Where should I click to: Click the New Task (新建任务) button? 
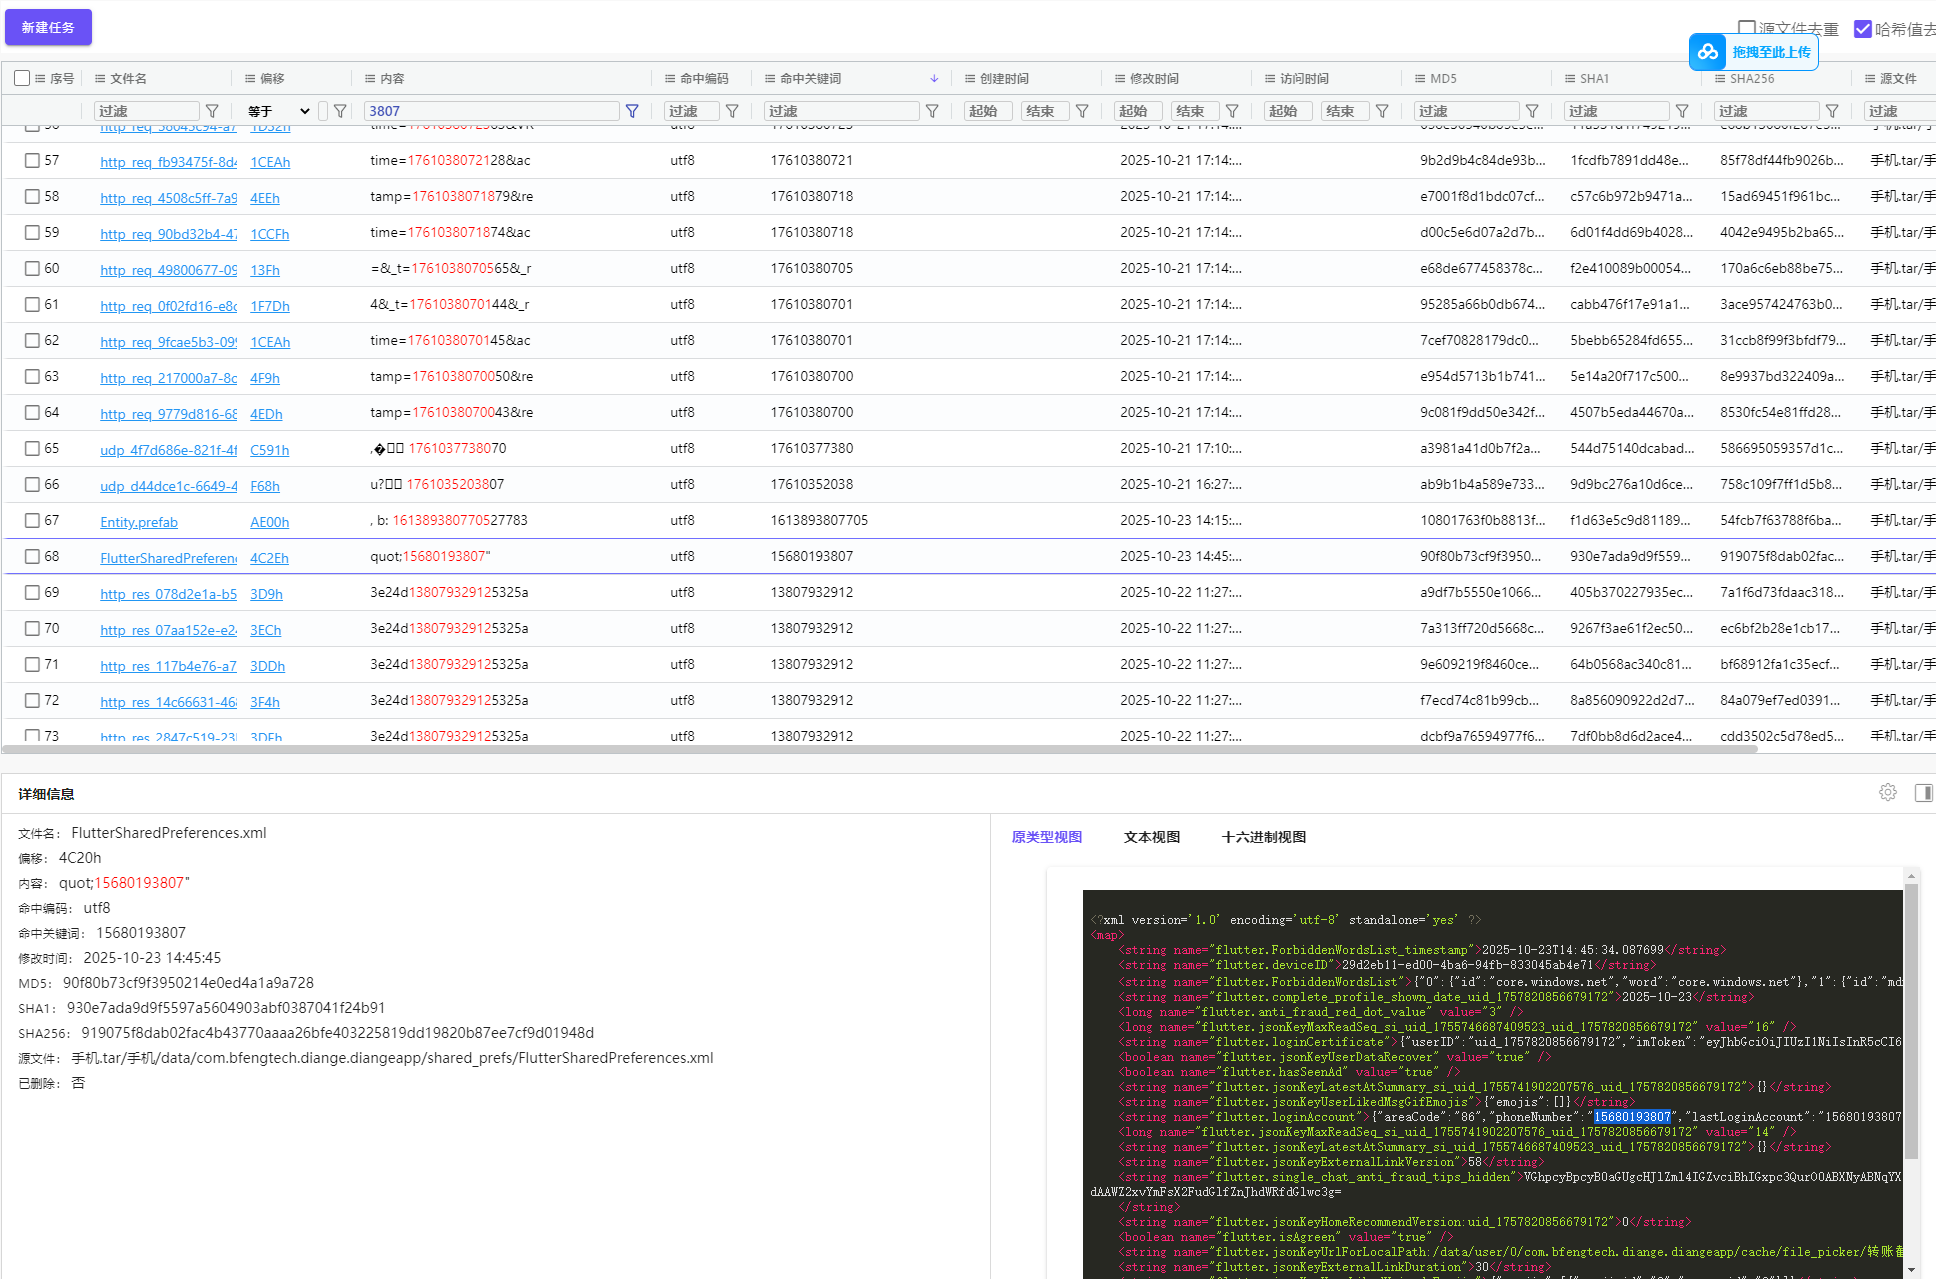pos(48,27)
